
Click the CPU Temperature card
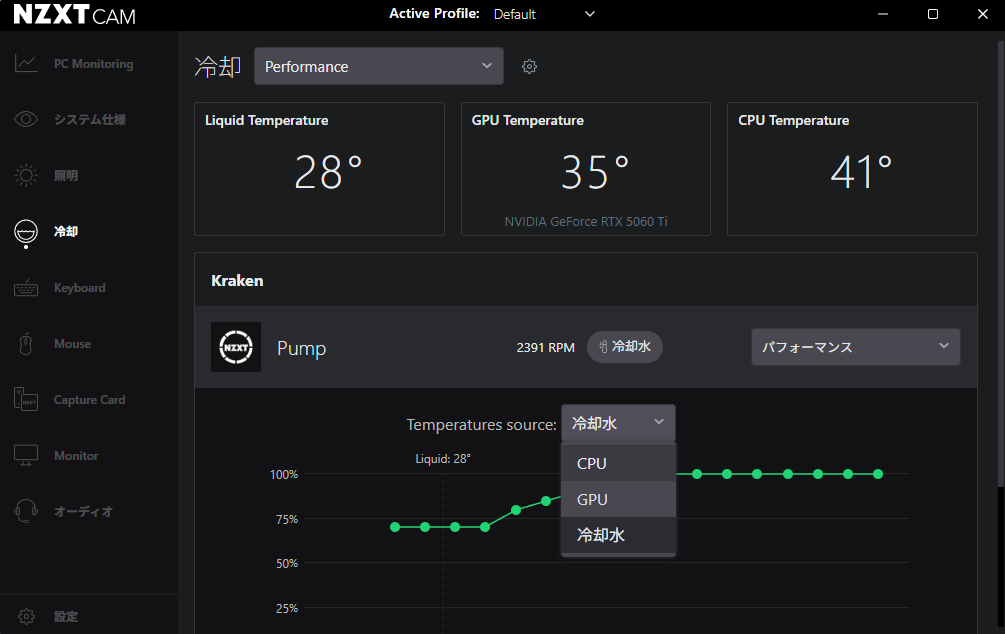(852, 169)
